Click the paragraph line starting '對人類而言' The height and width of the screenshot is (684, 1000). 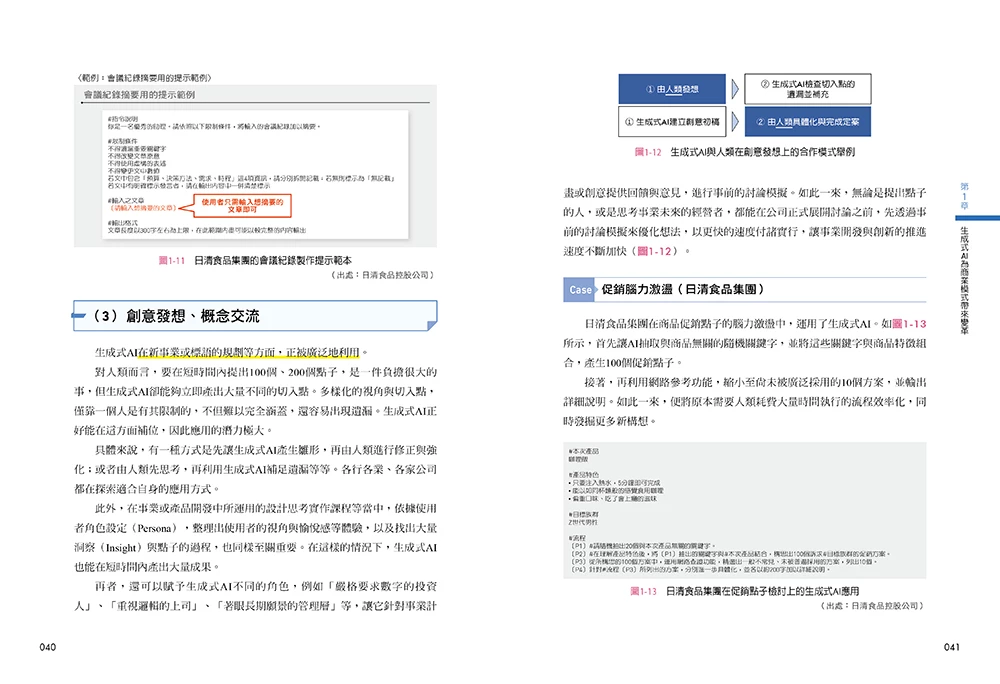point(265,372)
